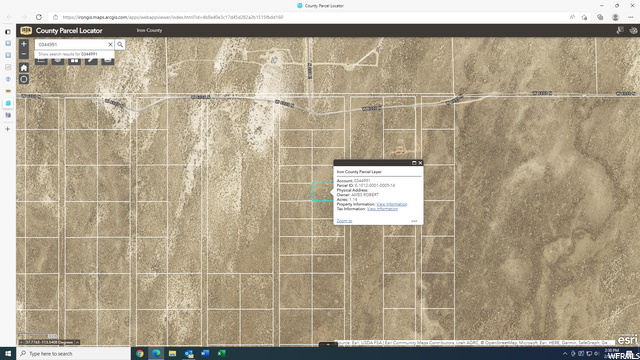Select the first pinned sidebar tab

[8, 43]
